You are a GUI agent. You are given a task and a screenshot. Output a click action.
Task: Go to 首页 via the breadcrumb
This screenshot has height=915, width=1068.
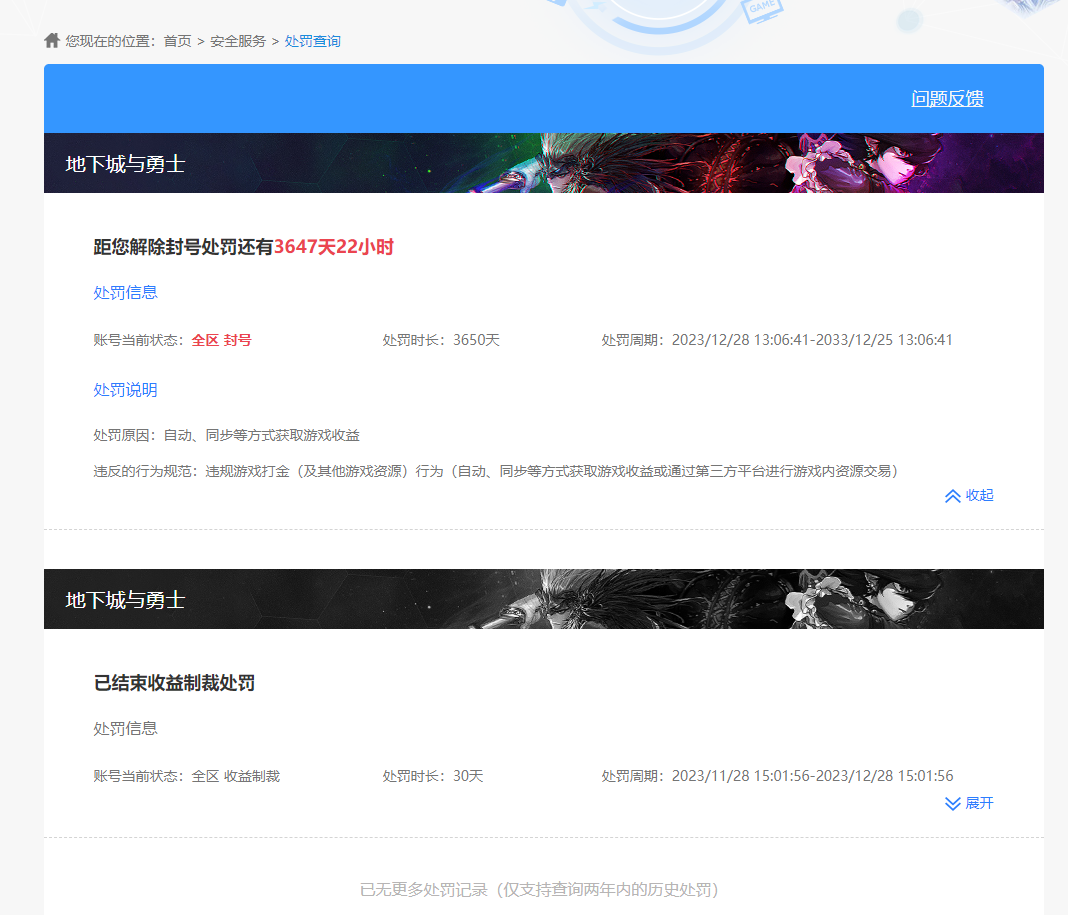click(177, 41)
